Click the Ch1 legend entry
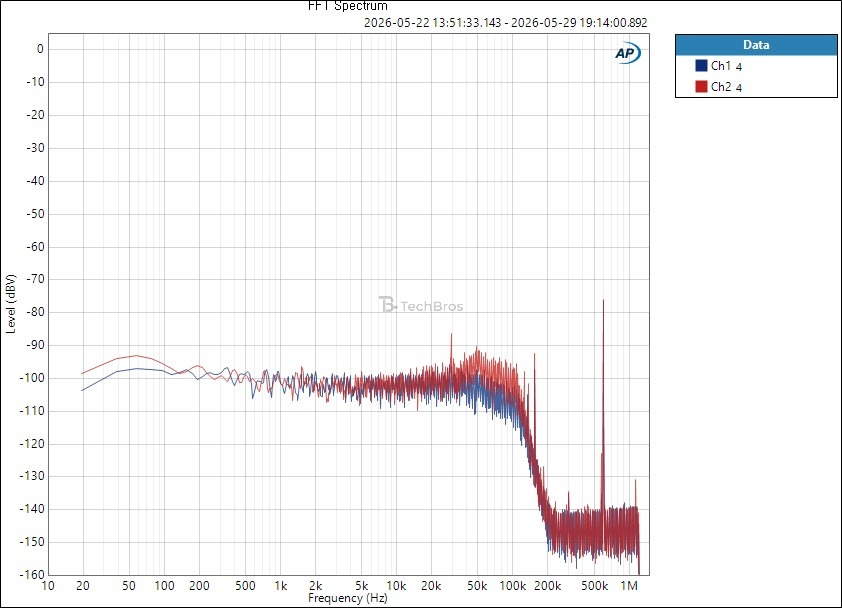This screenshot has height=608, width=842. (726, 66)
